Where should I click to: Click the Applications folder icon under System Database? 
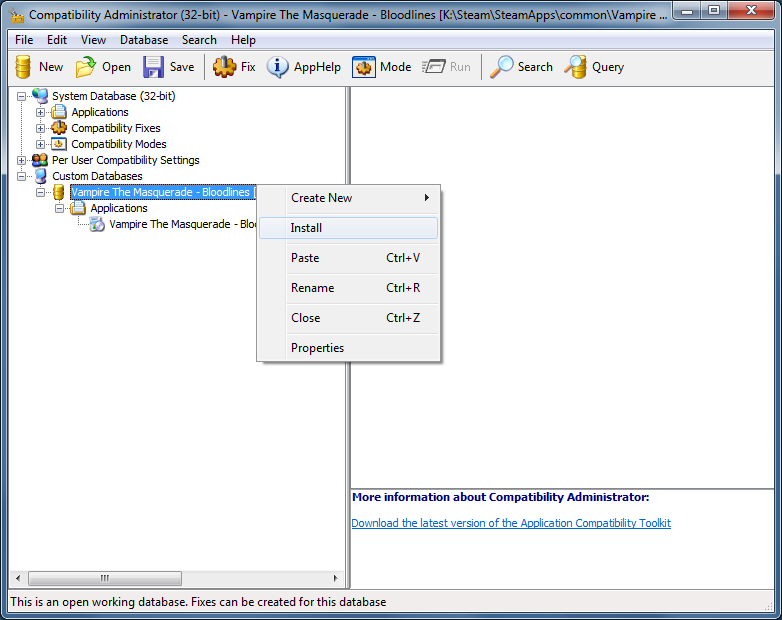[x=59, y=112]
